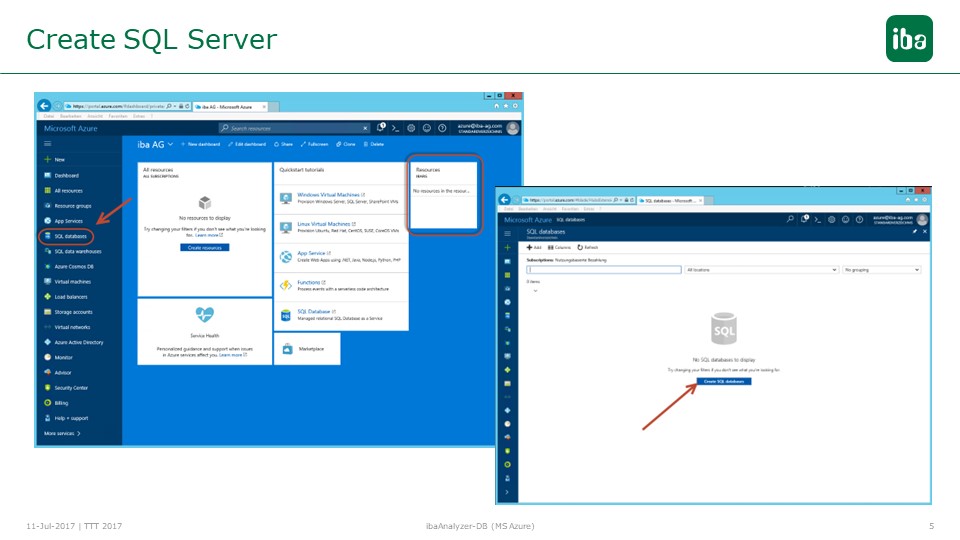Click the Create resources button
Image resolution: width=960 pixels, height=540 pixels.
pos(204,247)
